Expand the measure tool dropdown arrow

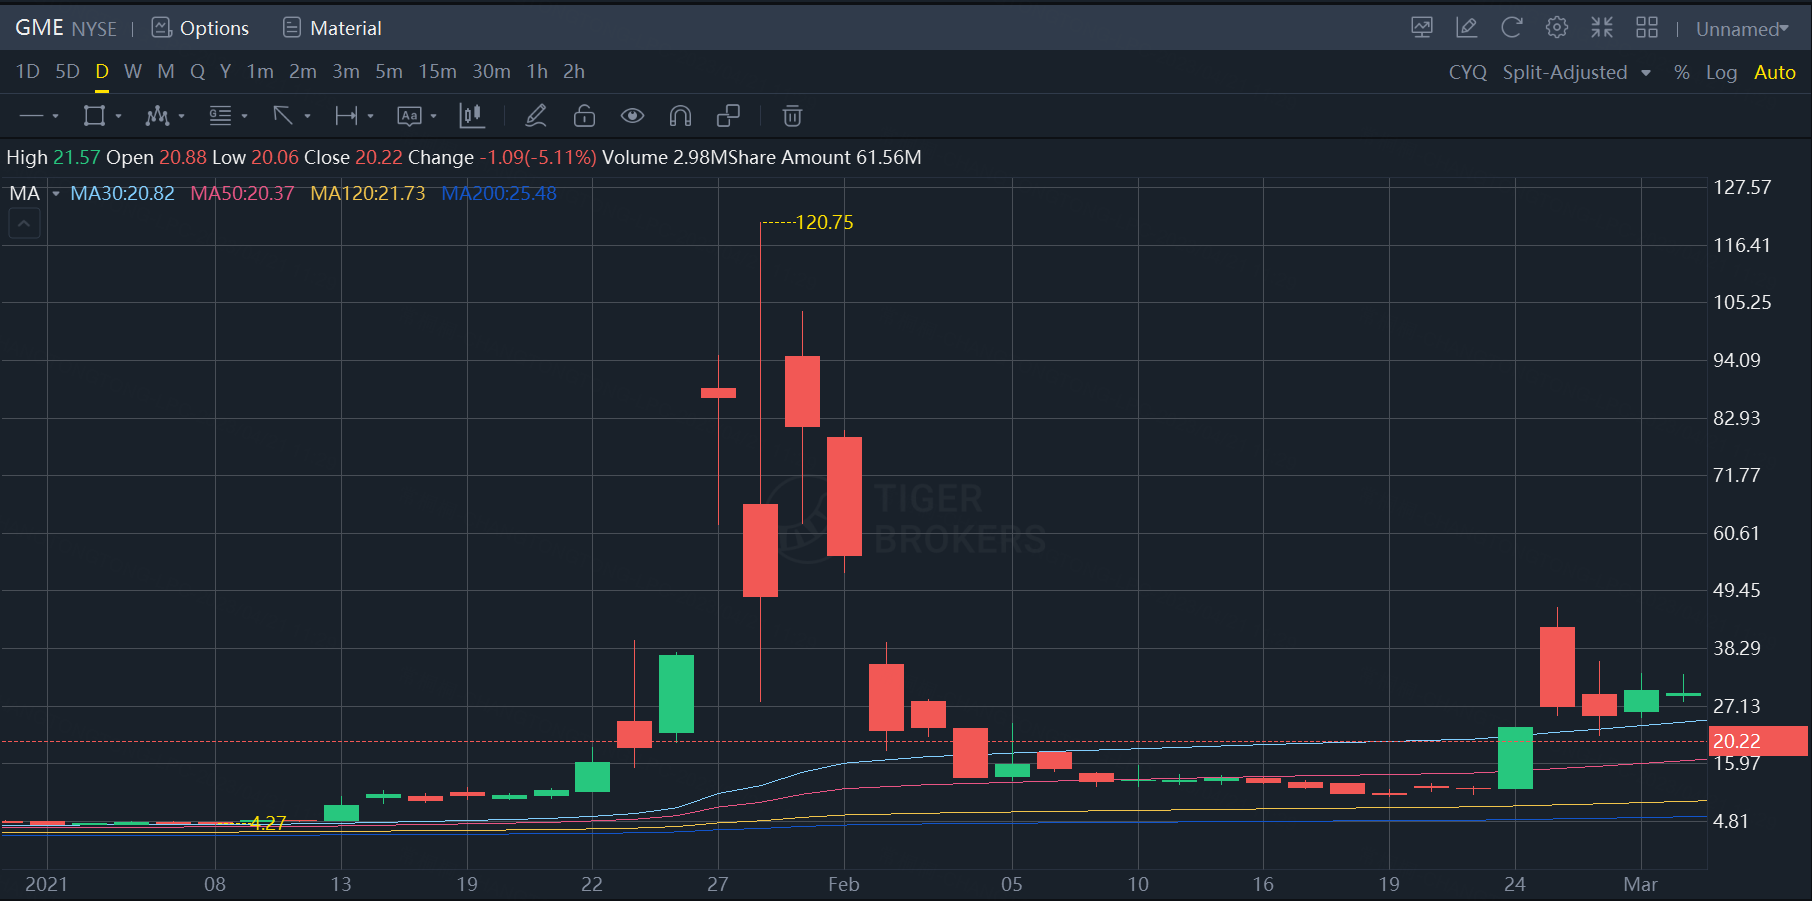[x=370, y=117]
